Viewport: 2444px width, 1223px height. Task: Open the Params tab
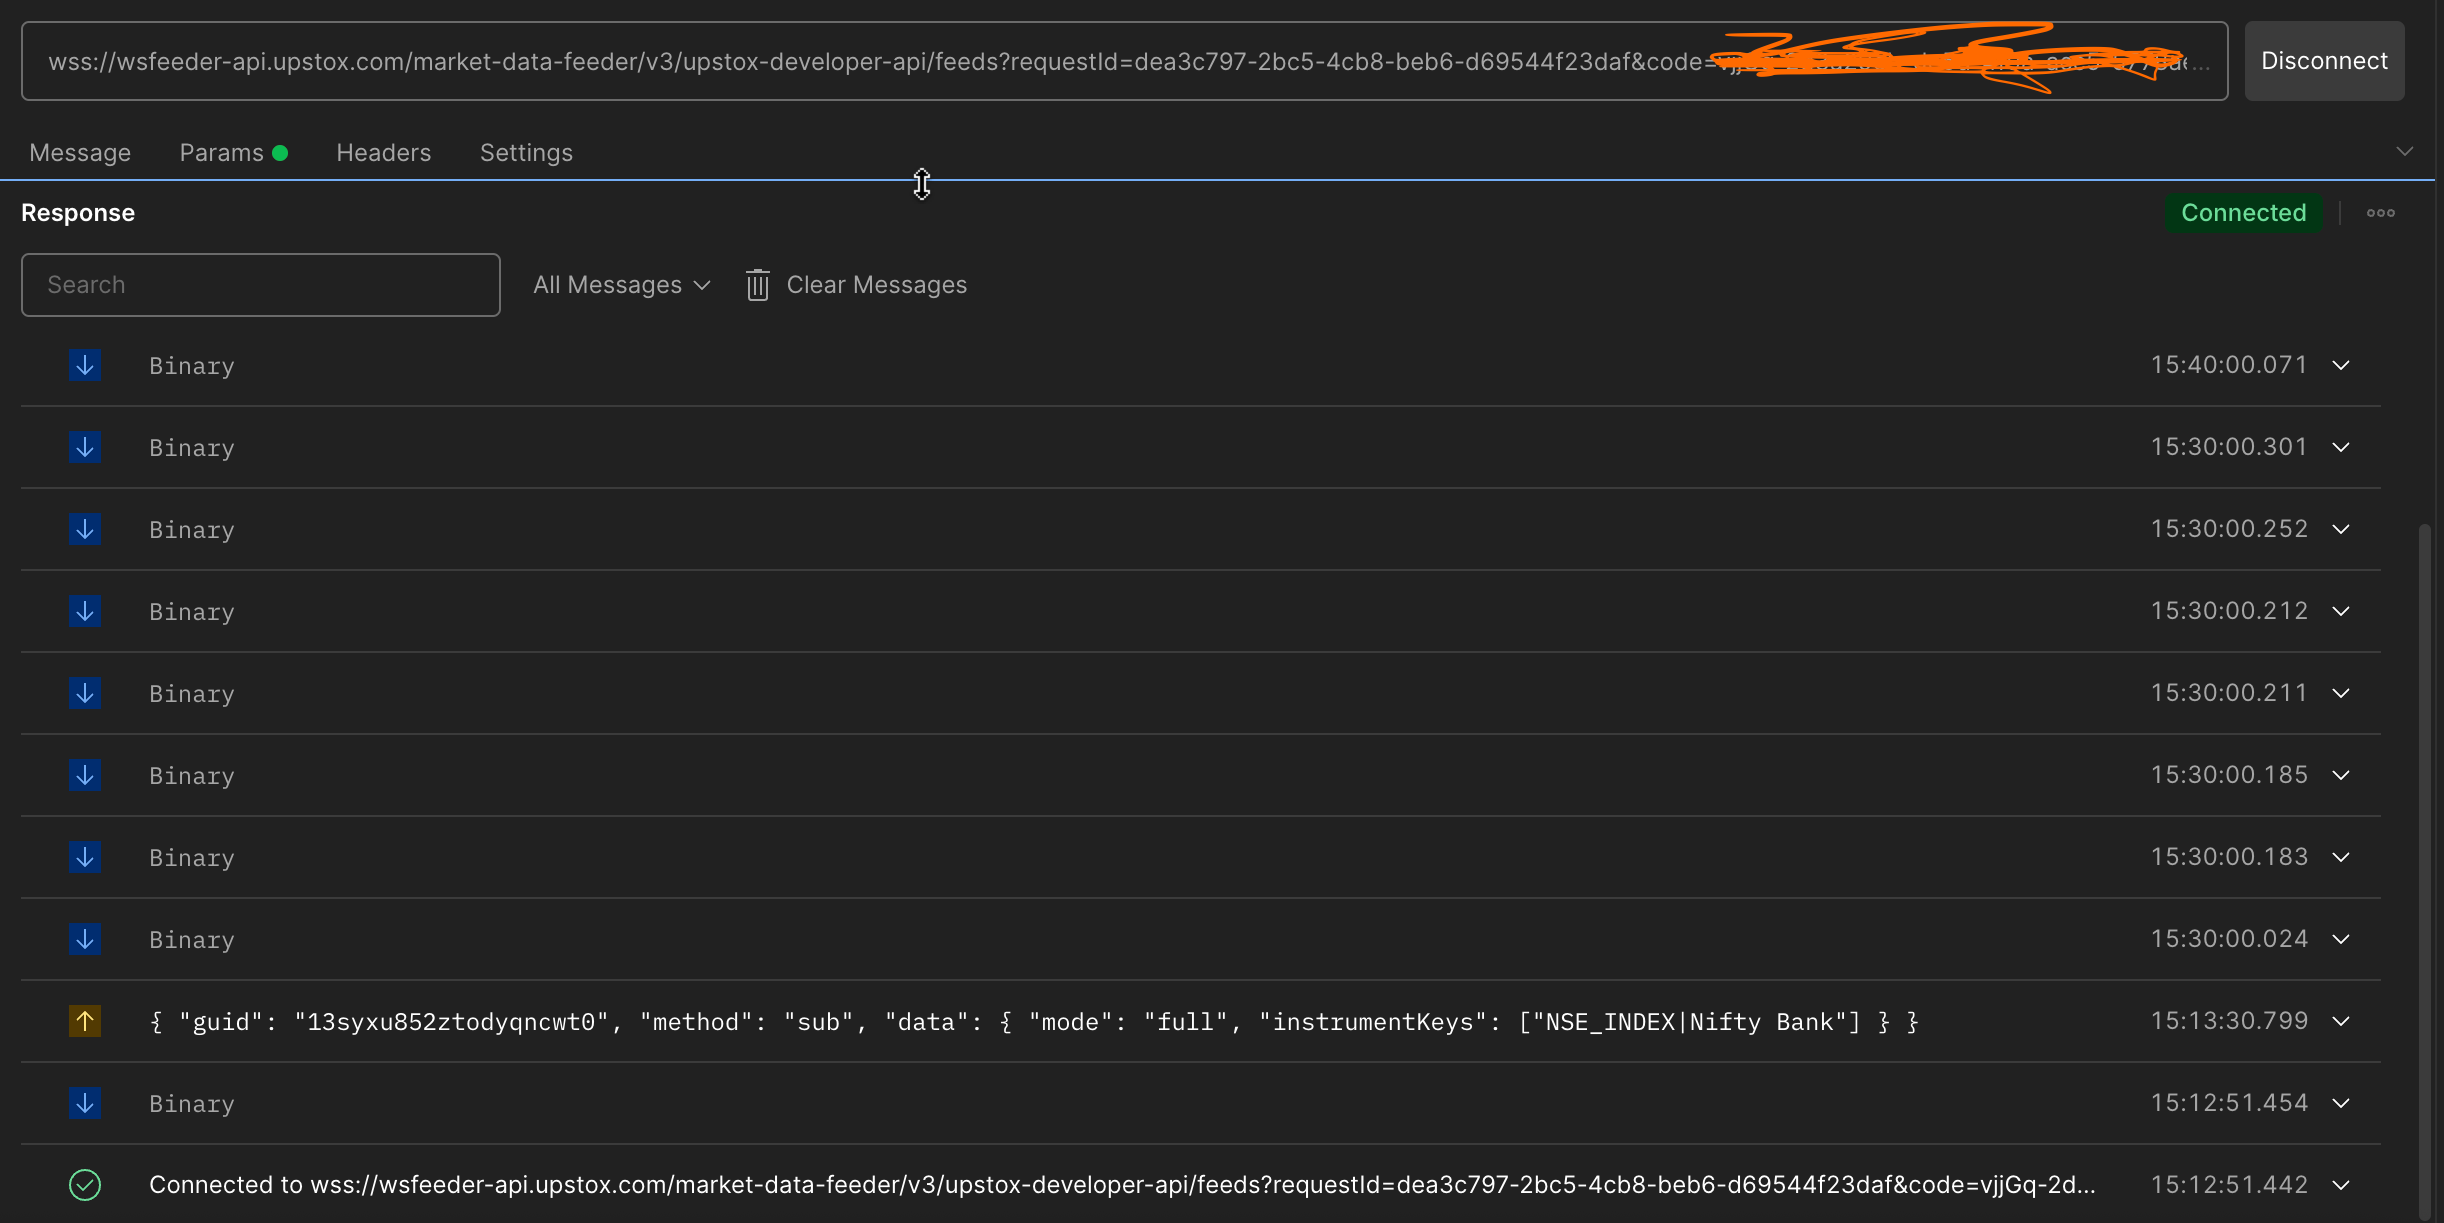pyautogui.click(x=222, y=153)
